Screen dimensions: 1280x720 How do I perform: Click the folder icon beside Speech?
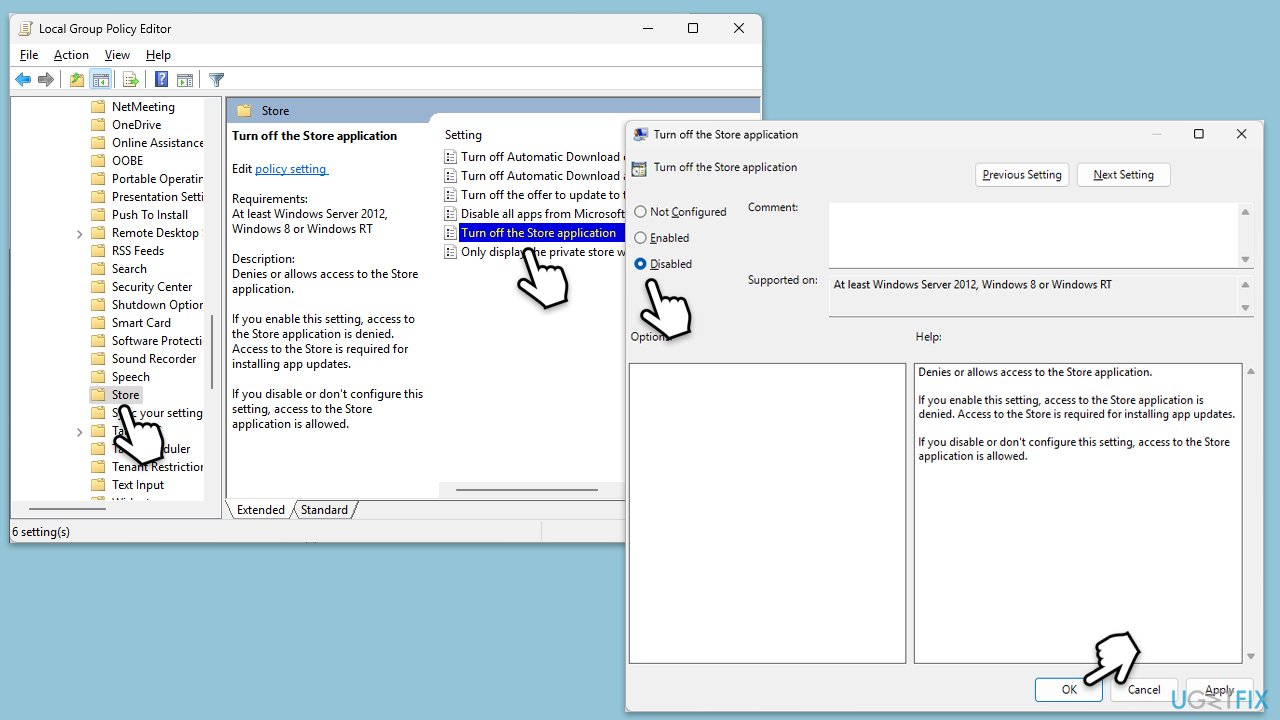pyautogui.click(x=98, y=377)
